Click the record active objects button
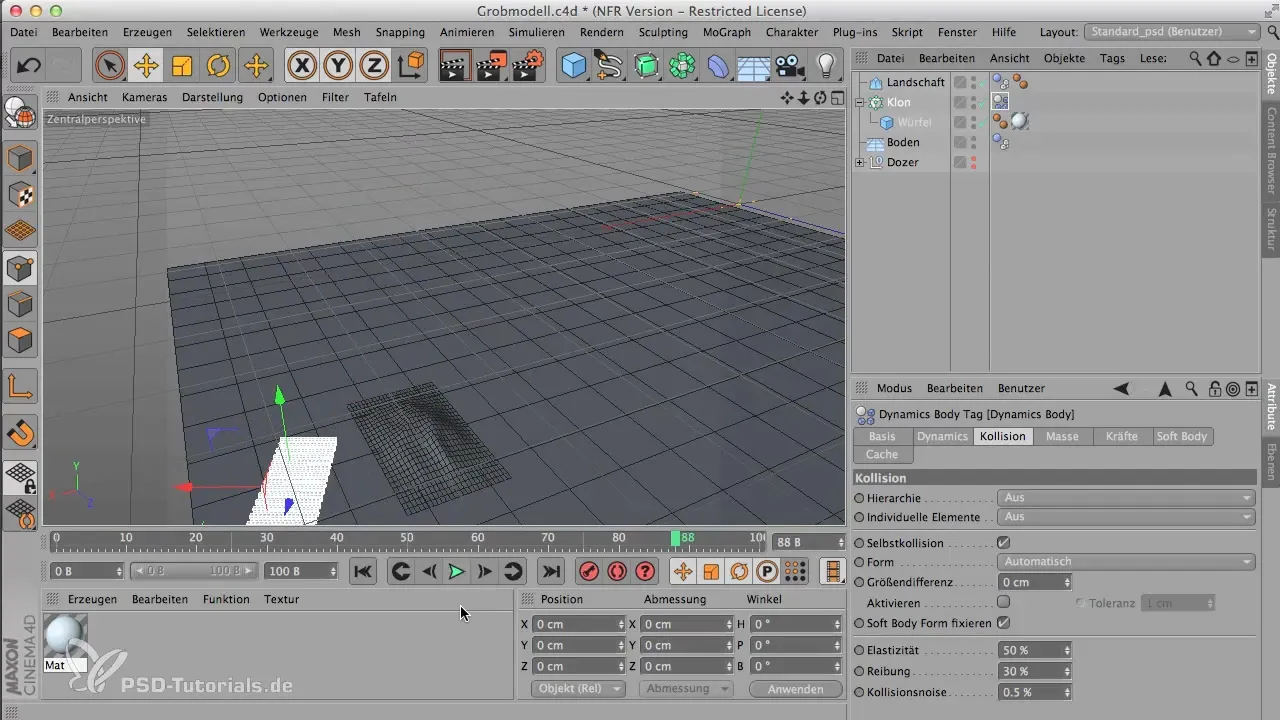The width and height of the screenshot is (1280, 720). pyautogui.click(x=589, y=571)
